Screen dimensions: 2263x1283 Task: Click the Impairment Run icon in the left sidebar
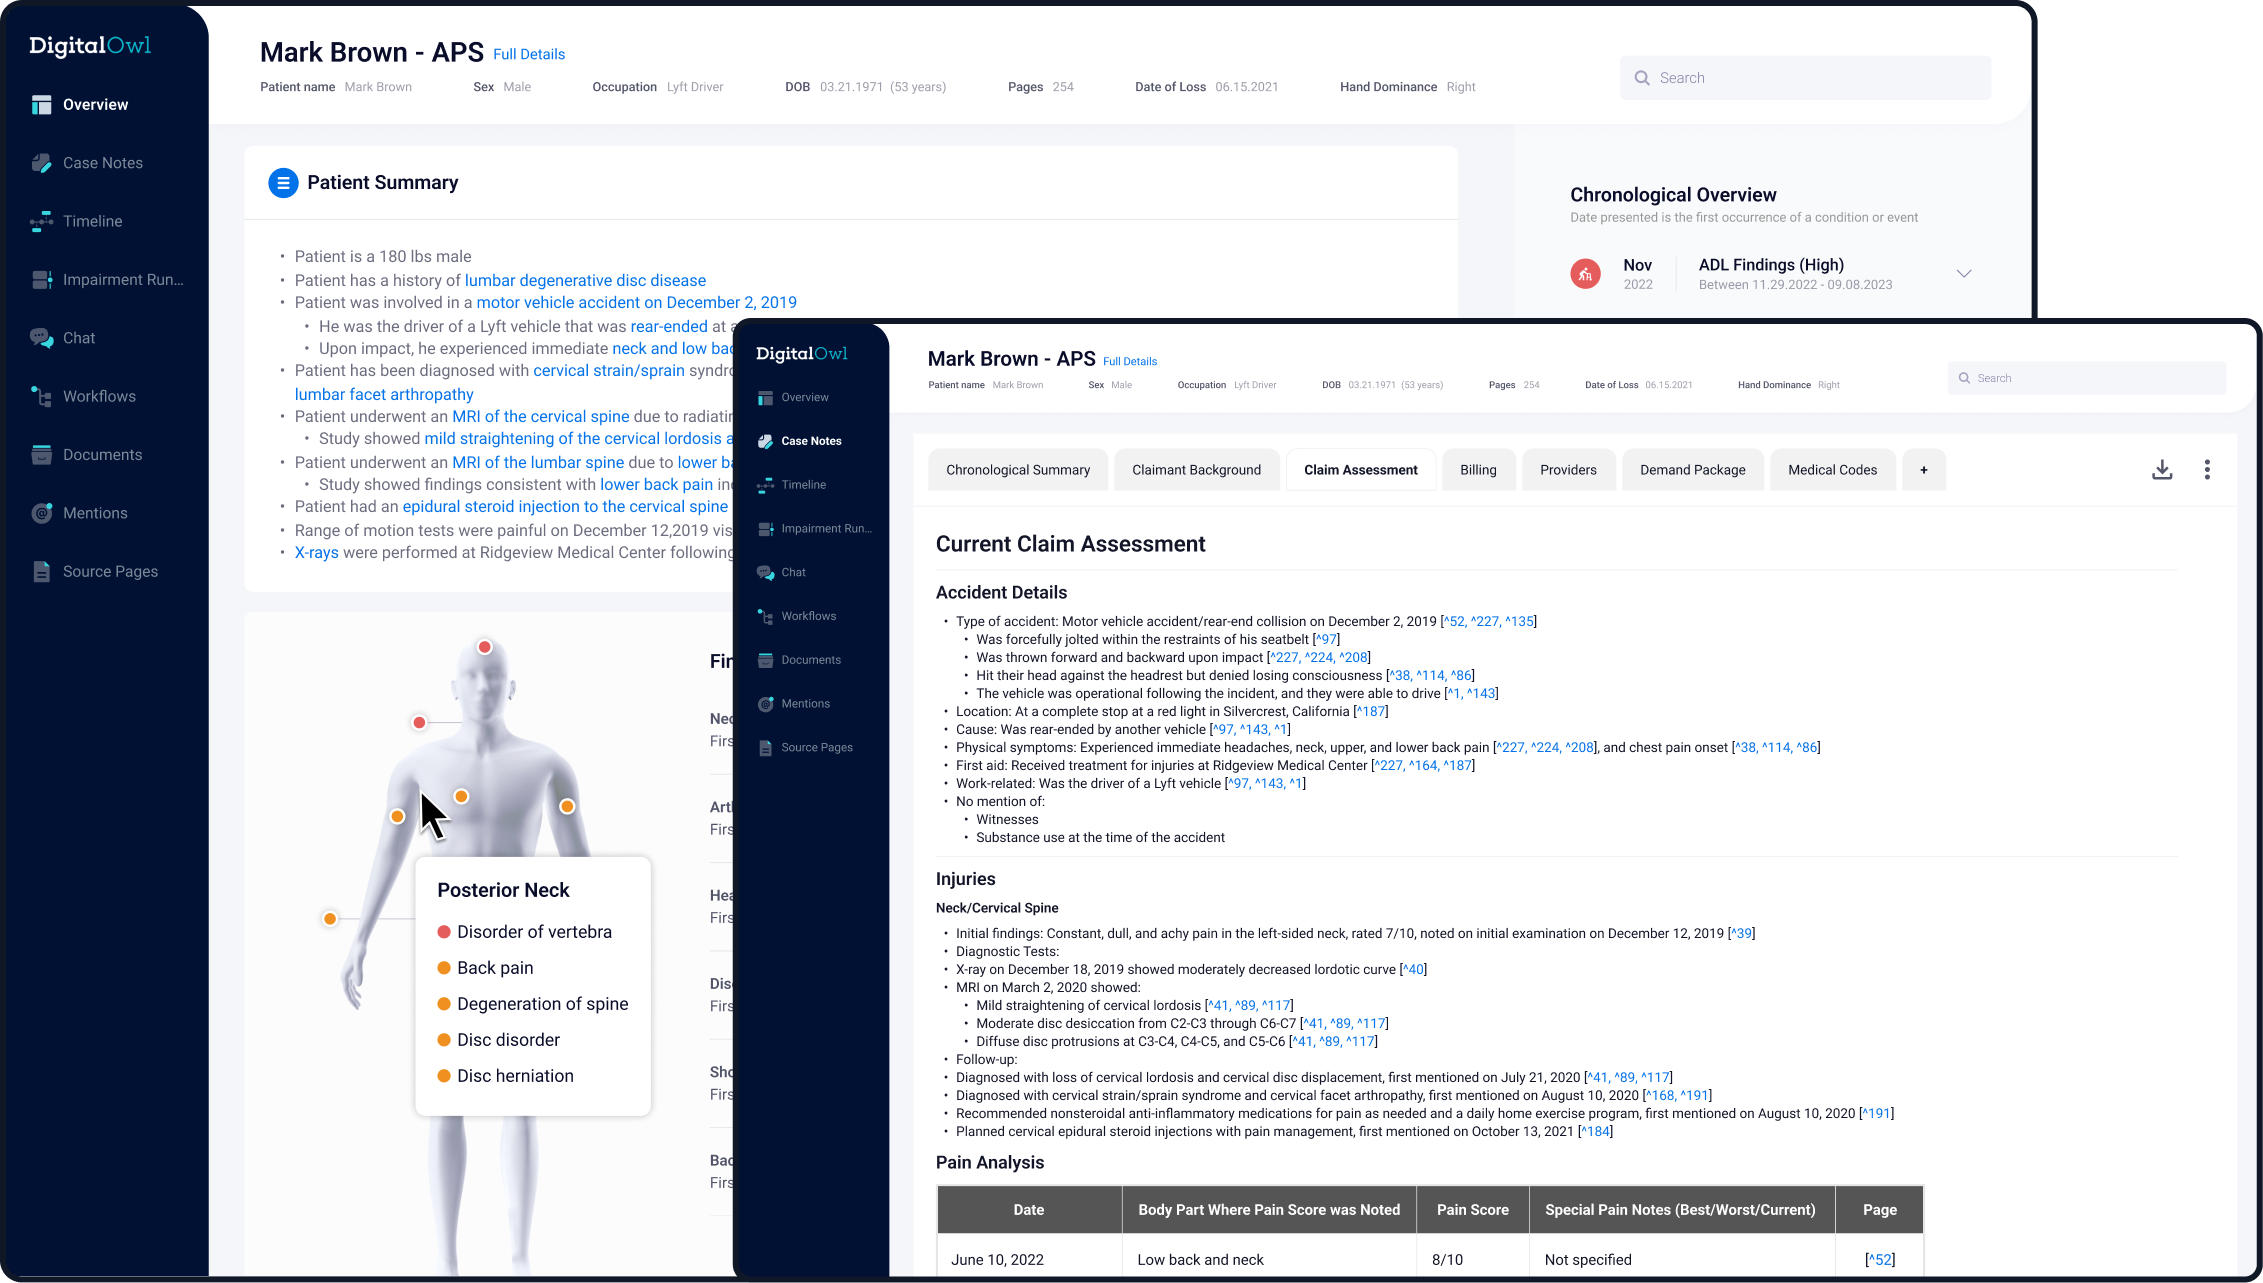click(41, 280)
